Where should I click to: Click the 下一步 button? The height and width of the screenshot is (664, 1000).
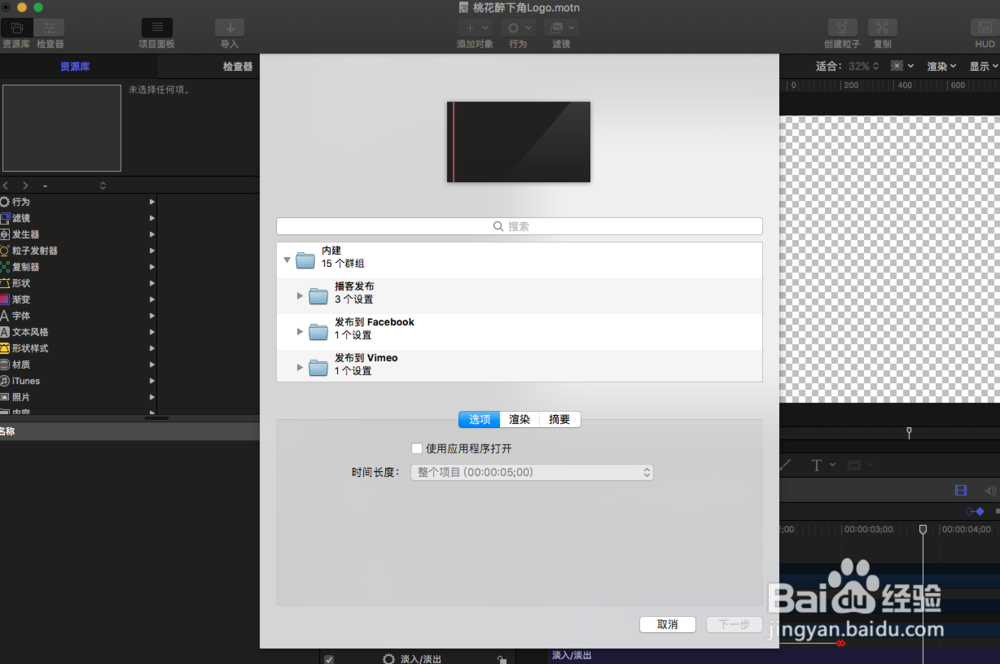734,624
